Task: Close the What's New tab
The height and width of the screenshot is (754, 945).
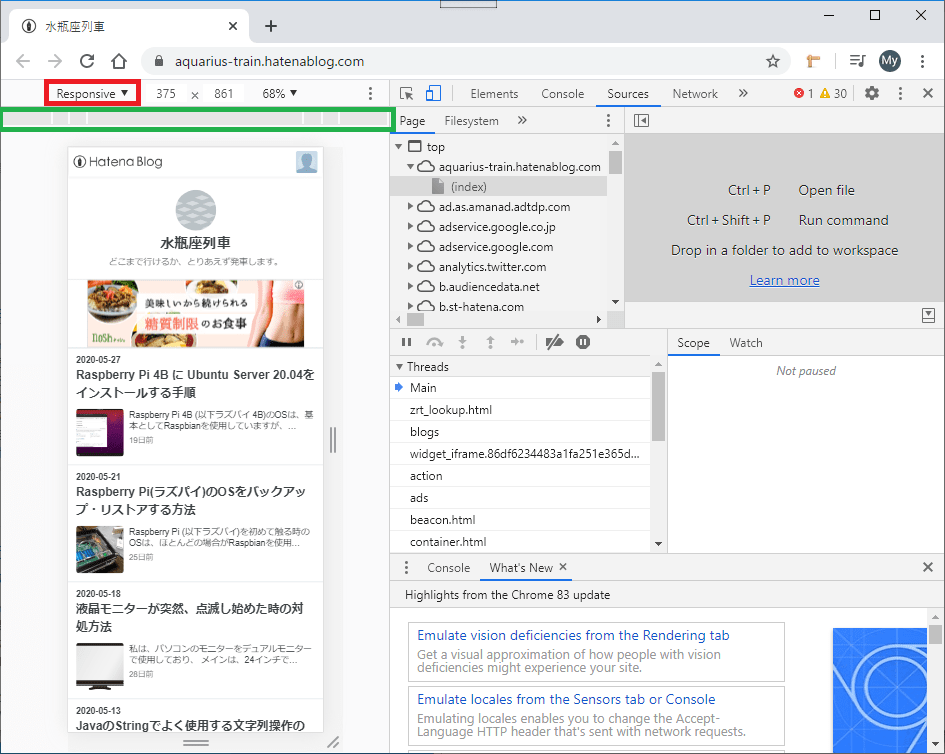Action: click(x=563, y=567)
